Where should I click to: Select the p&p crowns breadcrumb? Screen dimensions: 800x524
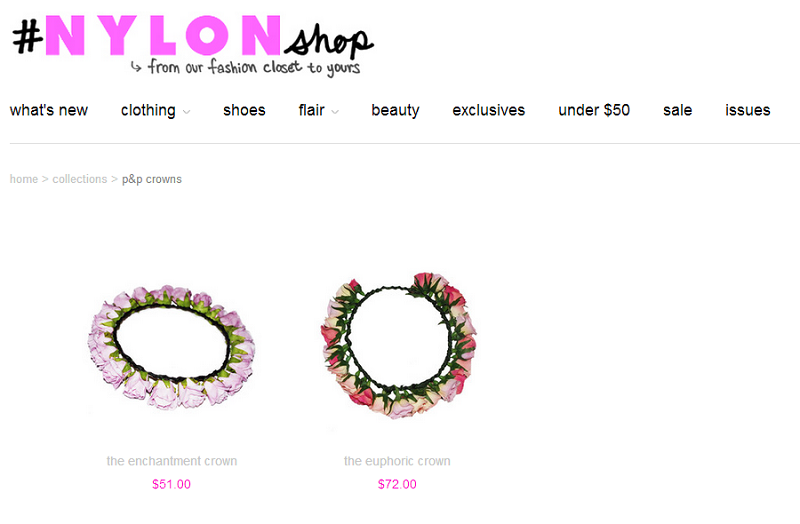(x=152, y=180)
